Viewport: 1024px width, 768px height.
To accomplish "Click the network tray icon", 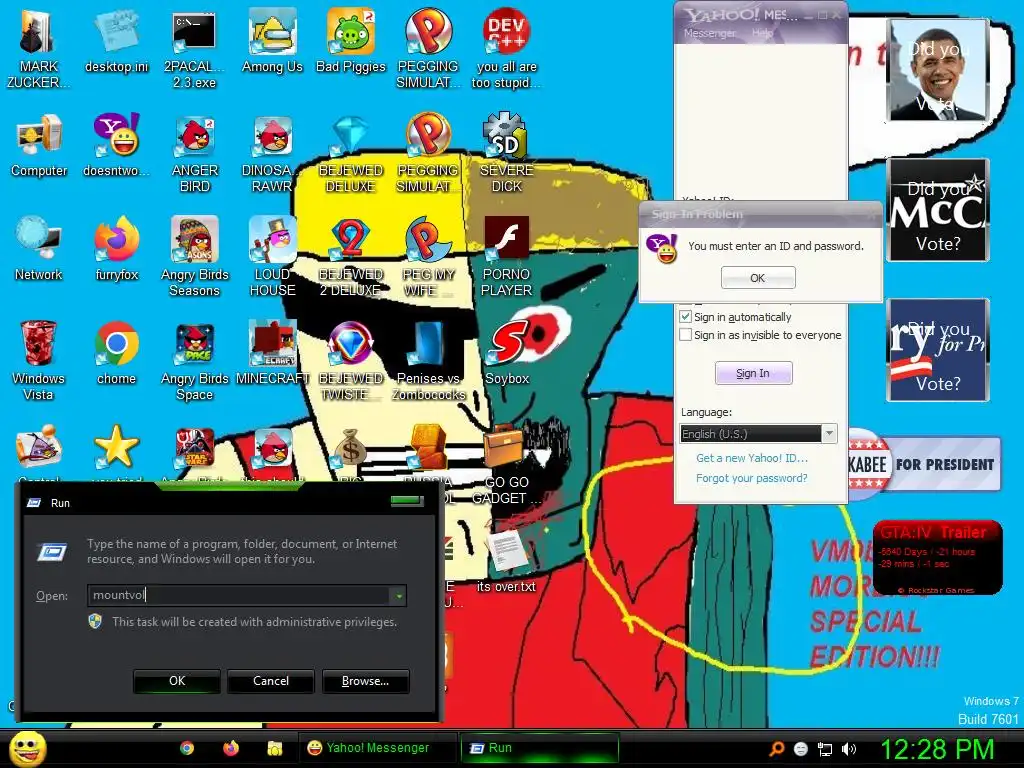I will tap(825, 749).
